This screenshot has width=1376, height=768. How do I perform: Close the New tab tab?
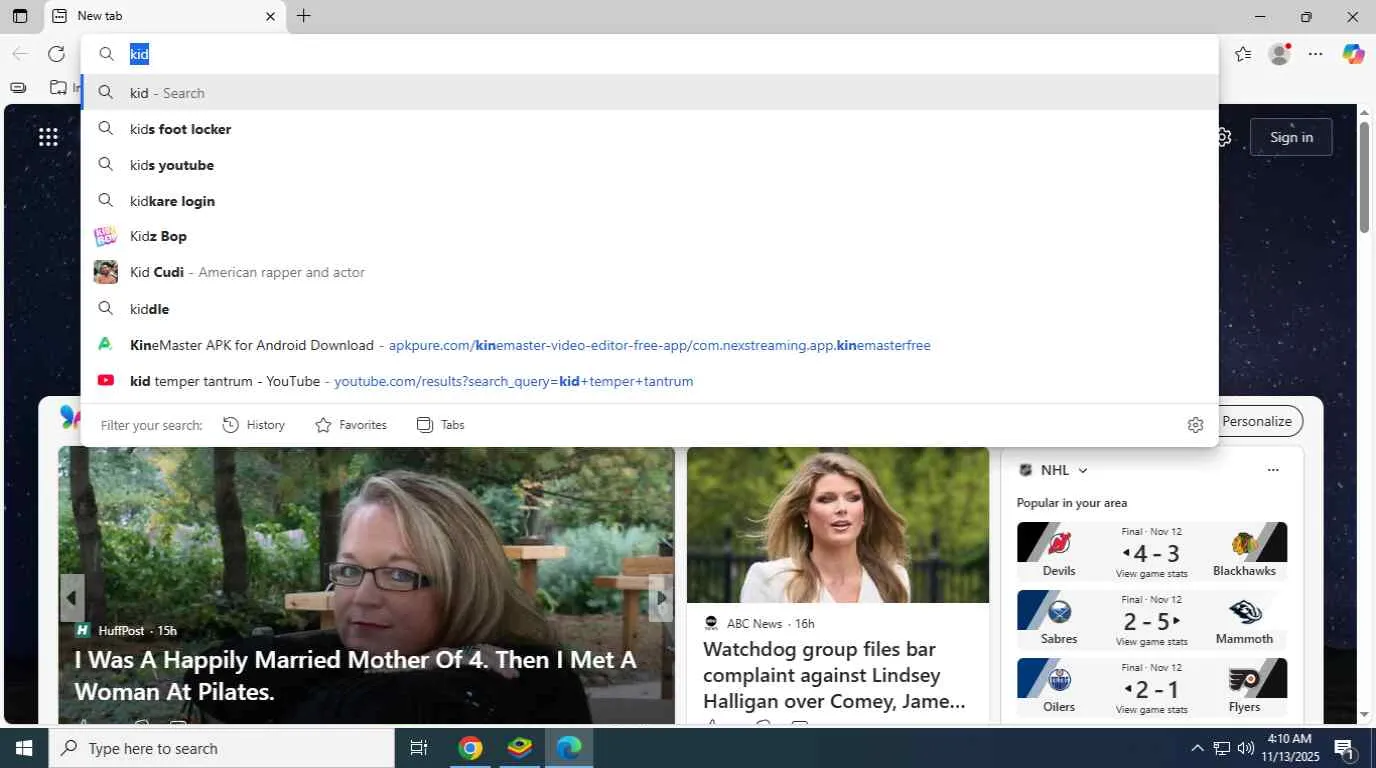[270, 16]
